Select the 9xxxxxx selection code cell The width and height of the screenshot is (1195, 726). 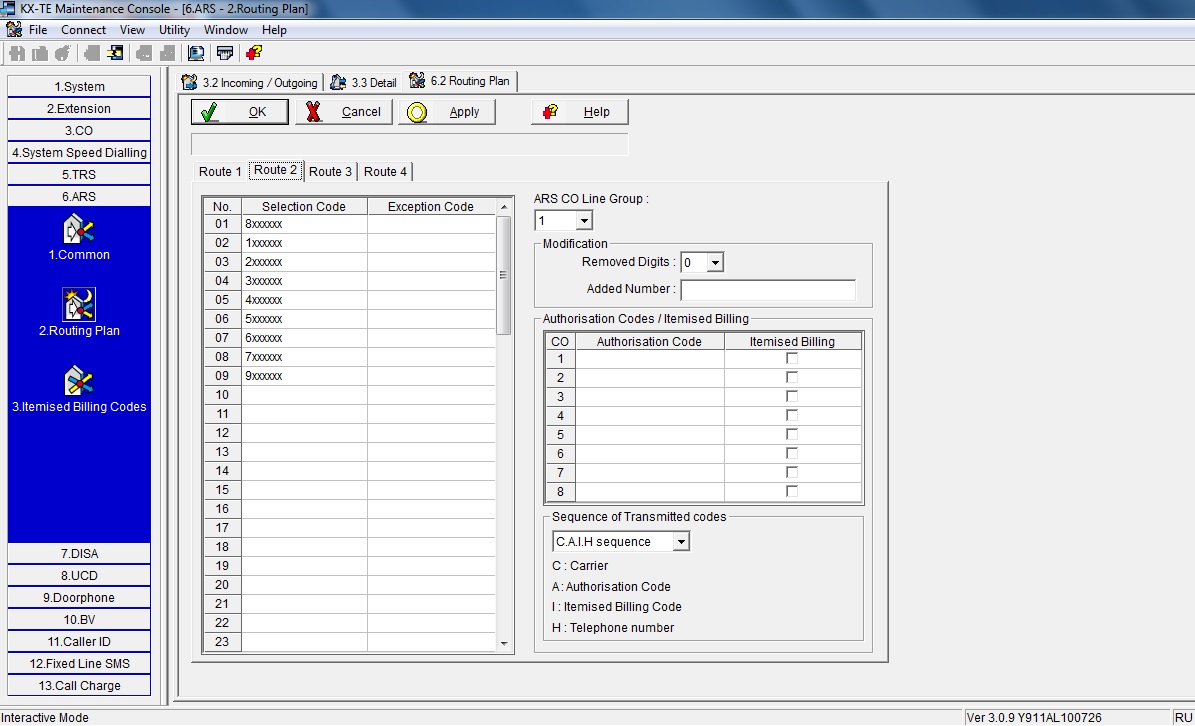click(x=305, y=376)
